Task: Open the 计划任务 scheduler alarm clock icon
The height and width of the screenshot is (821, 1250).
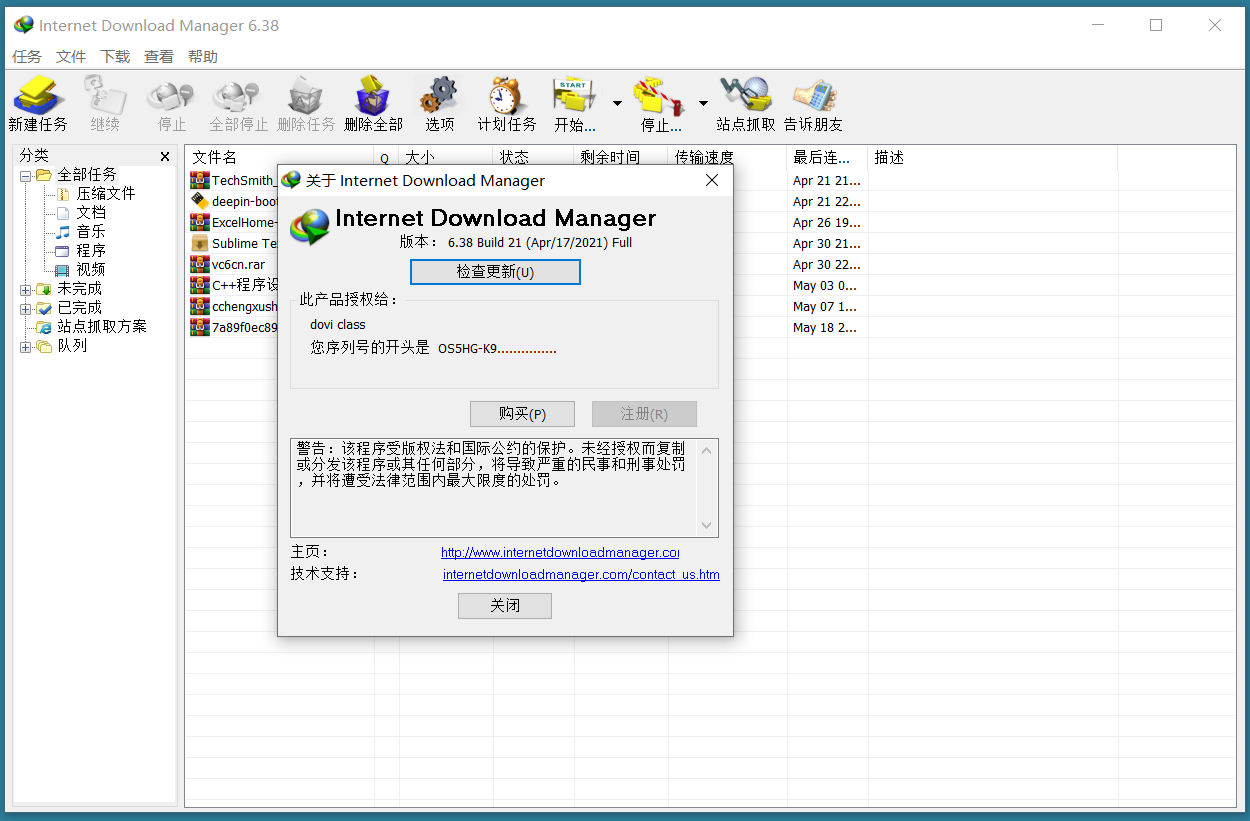Action: (x=507, y=96)
